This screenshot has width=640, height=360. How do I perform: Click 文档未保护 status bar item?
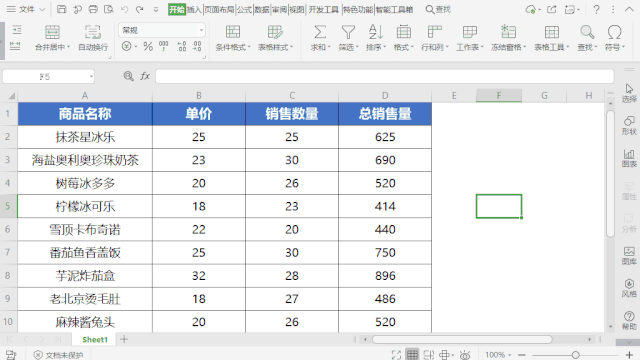(x=59, y=355)
